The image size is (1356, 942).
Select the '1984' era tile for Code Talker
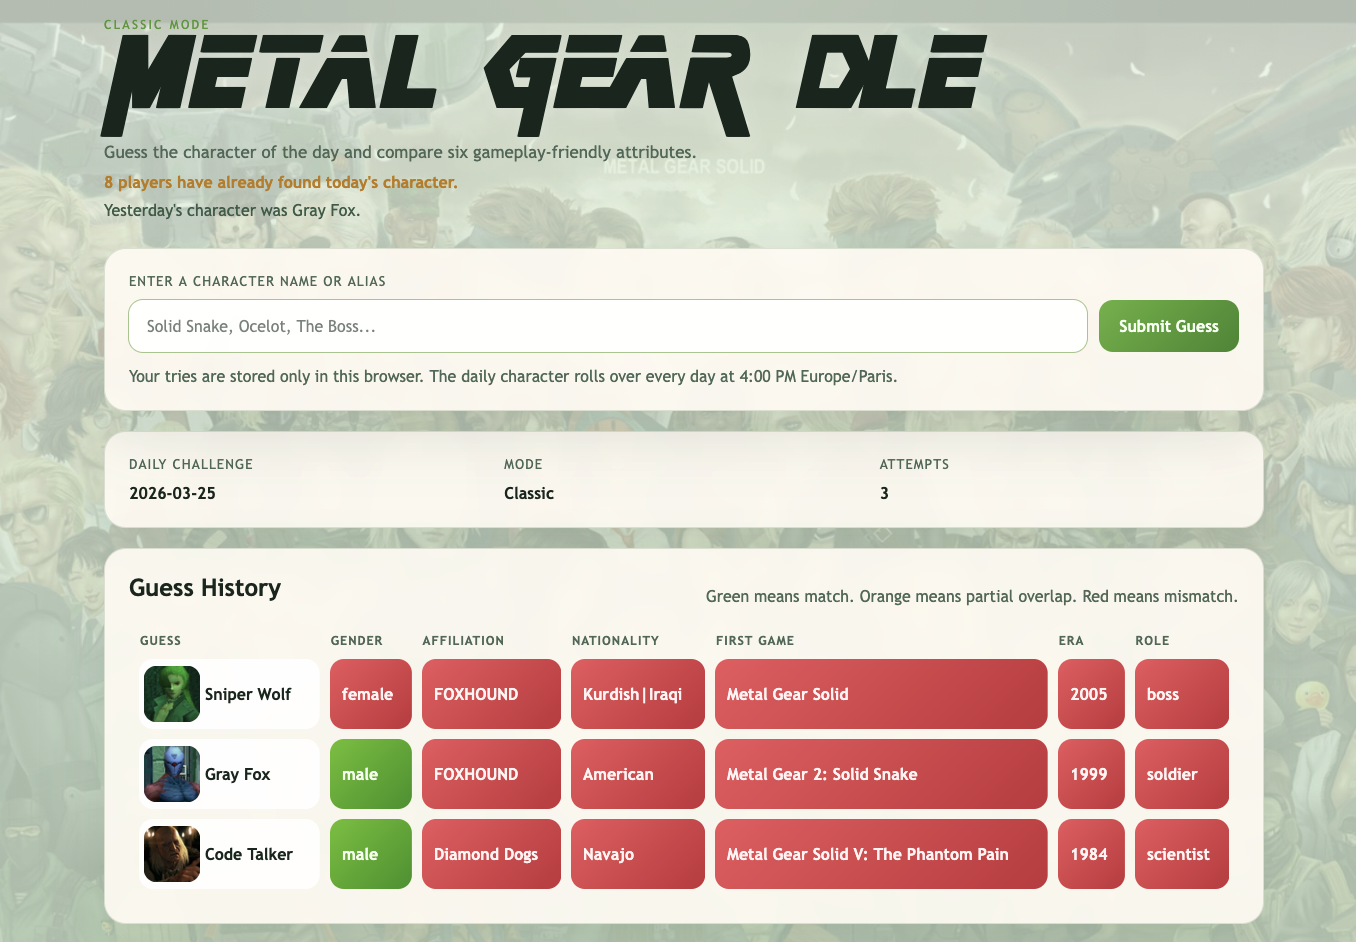pos(1090,853)
